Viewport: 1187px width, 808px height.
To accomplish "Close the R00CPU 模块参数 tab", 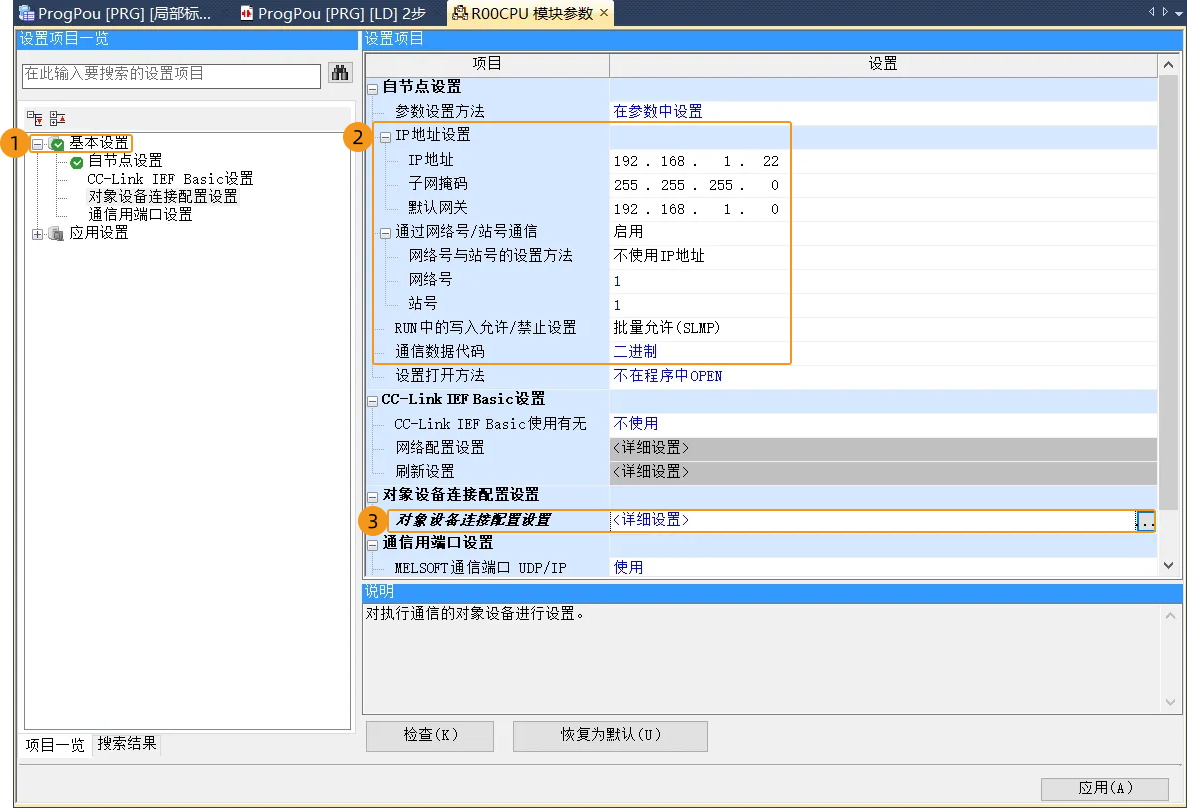I will click(x=604, y=14).
